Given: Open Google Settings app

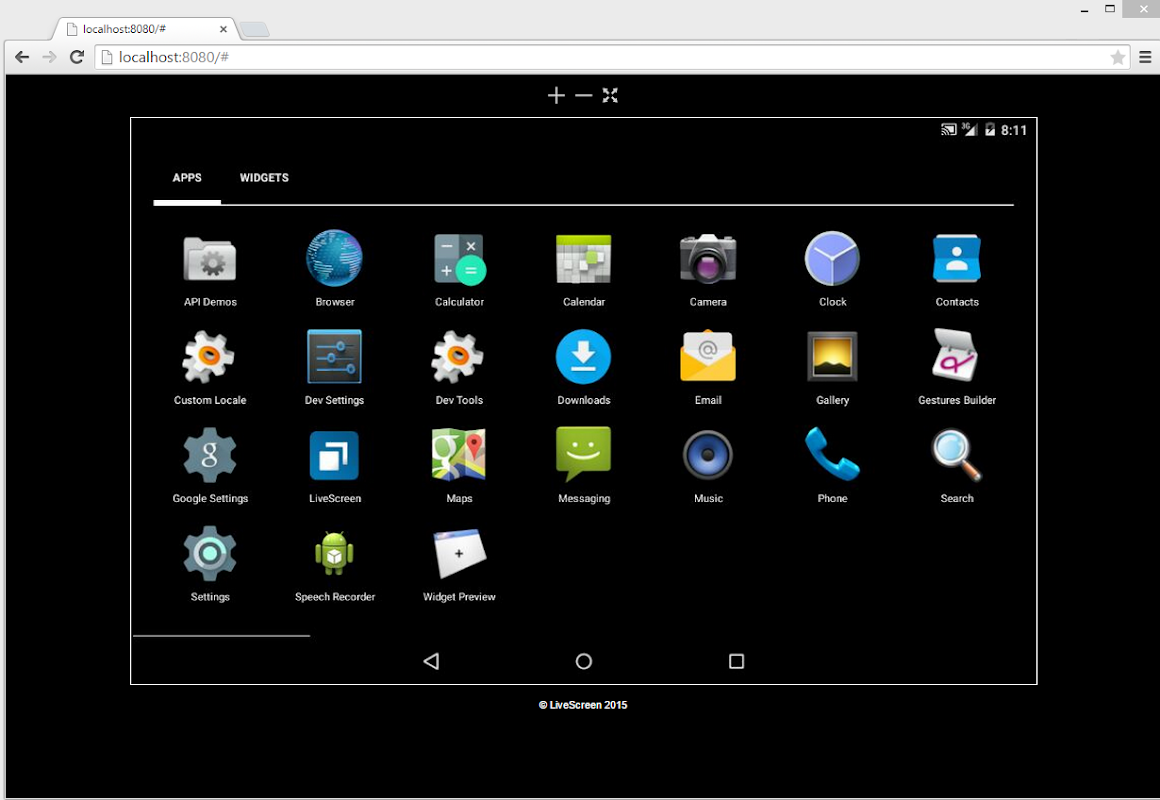Looking at the screenshot, I should [x=210, y=455].
